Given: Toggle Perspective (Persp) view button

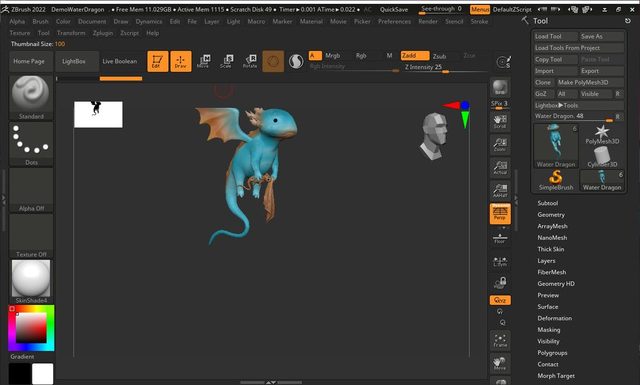Looking at the screenshot, I should [500, 214].
